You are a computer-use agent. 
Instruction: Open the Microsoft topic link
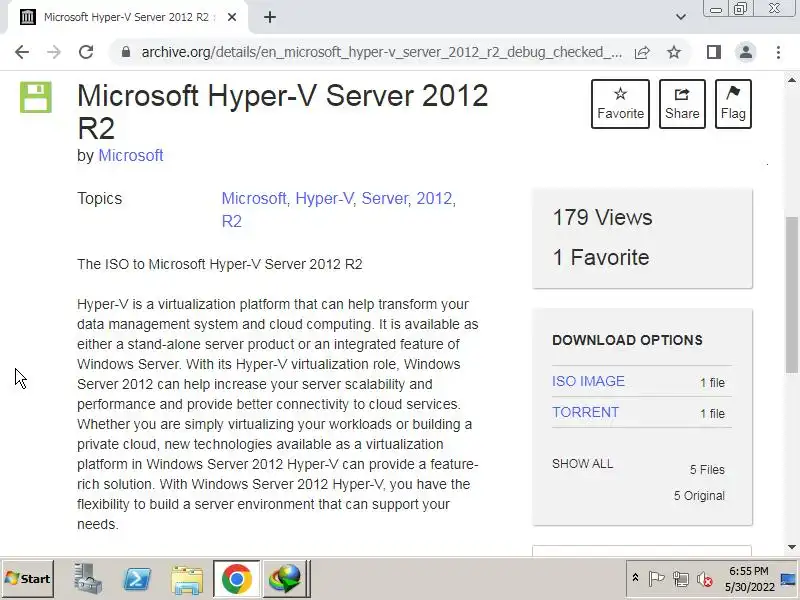pyautogui.click(x=254, y=198)
